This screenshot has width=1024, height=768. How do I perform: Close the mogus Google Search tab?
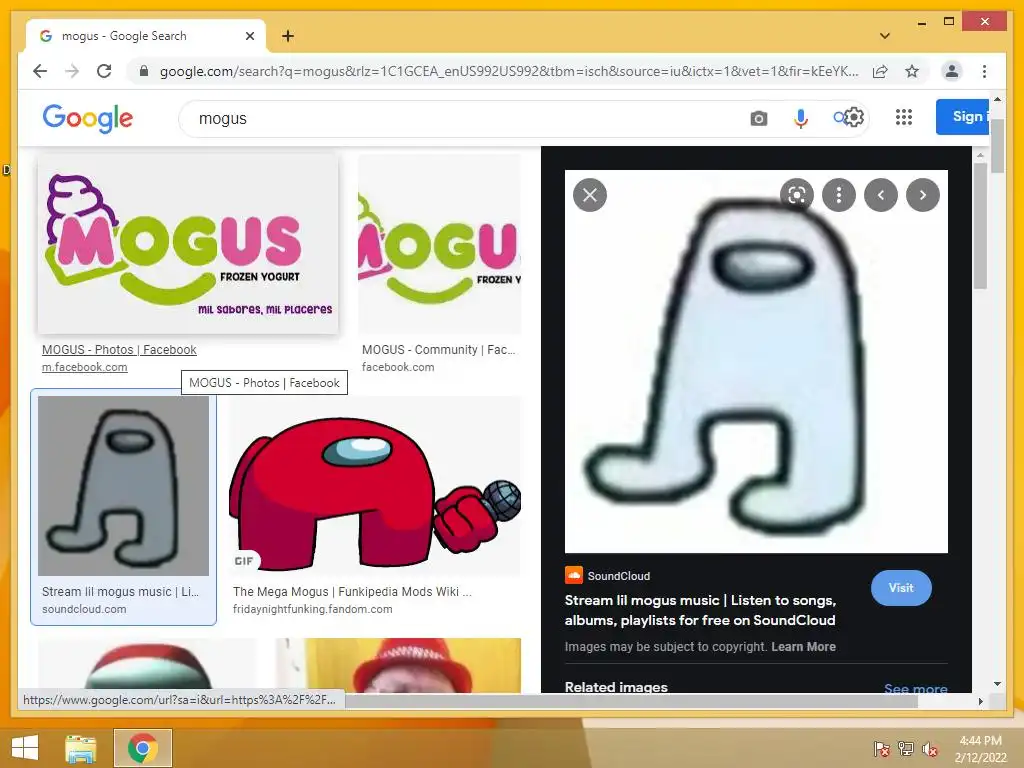[x=249, y=36]
